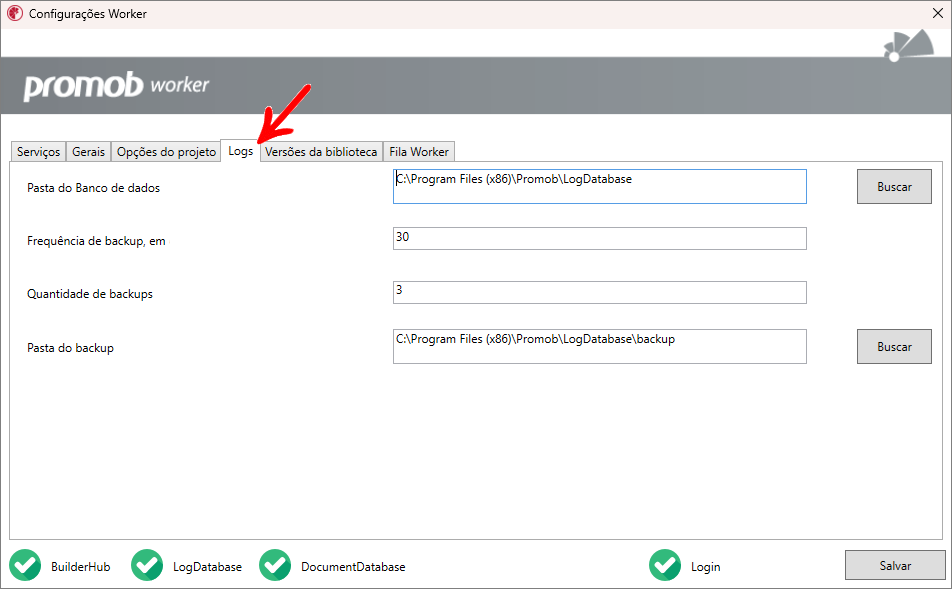
Task: Click the Login green check status icon
Action: [x=665, y=565]
